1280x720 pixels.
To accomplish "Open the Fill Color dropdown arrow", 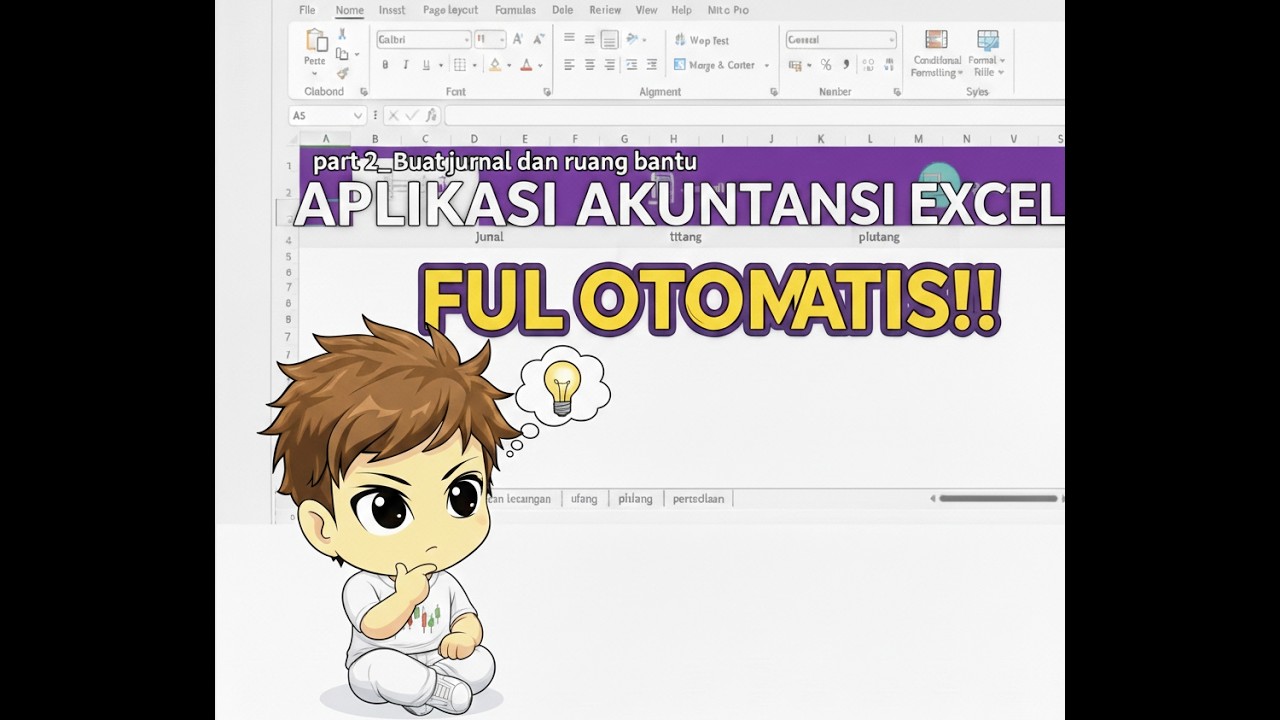I will click(x=508, y=66).
